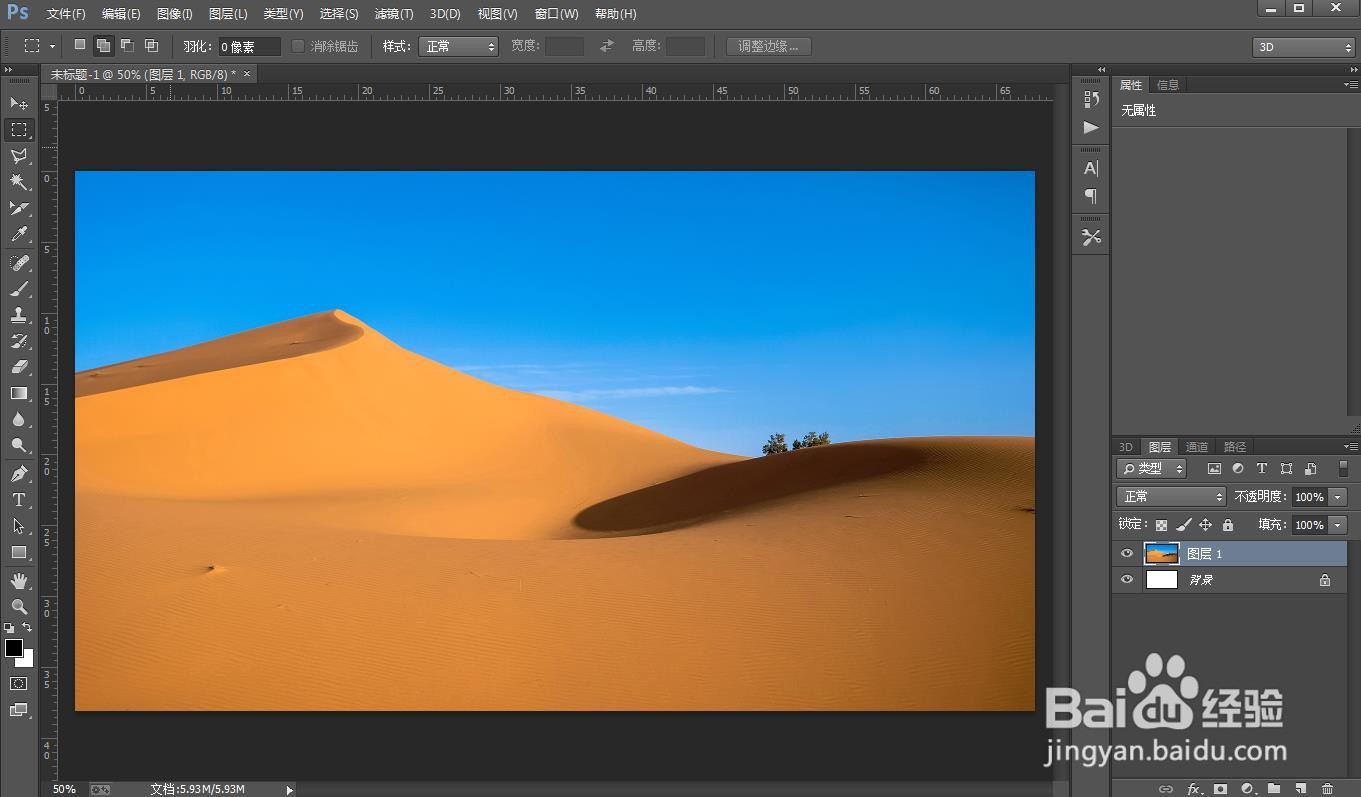Select the Rectangular Marquee tool in toolbox
The height and width of the screenshot is (797, 1361).
coord(19,130)
